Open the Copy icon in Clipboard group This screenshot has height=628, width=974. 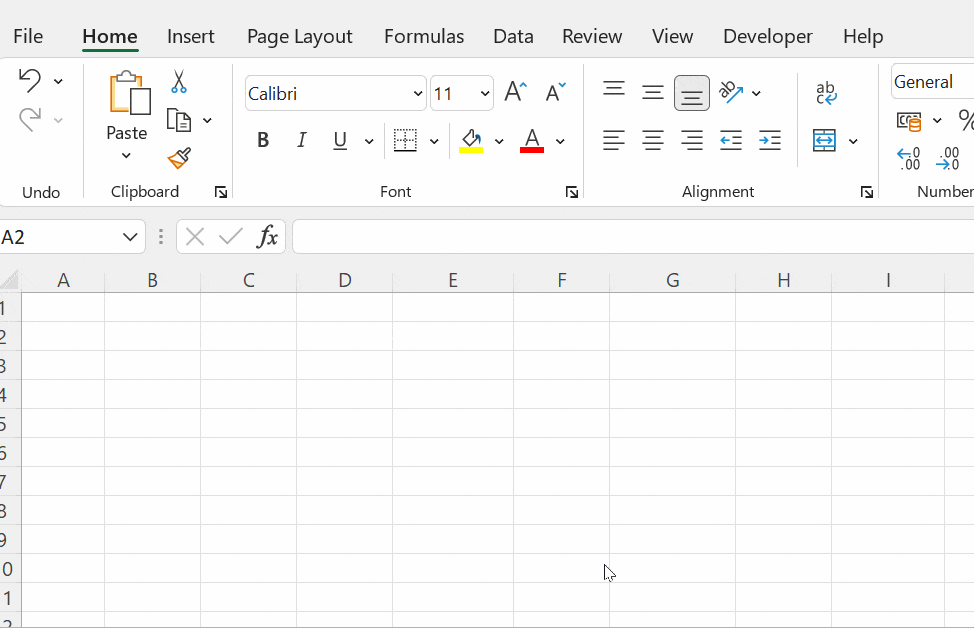pyautogui.click(x=180, y=119)
